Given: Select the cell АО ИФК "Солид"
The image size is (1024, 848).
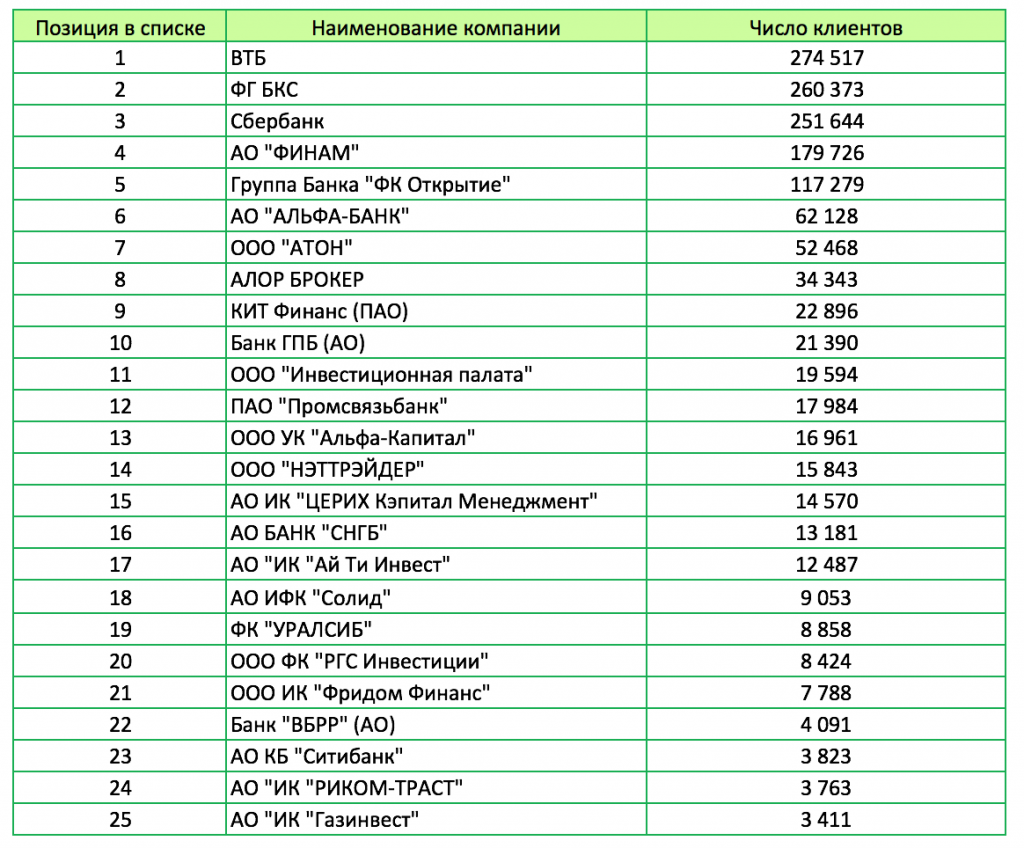Looking at the screenshot, I should click(x=436, y=597).
